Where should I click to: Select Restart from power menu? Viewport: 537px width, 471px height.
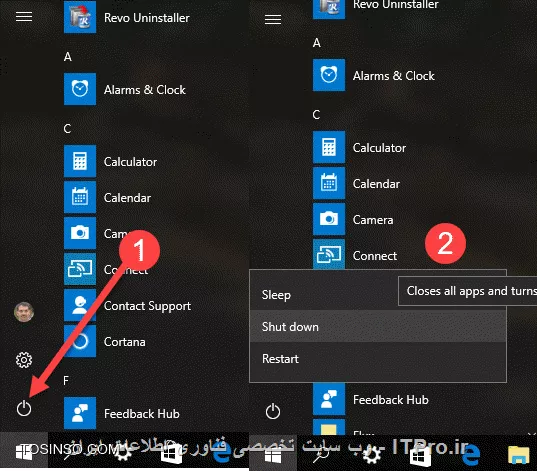(378, 359)
